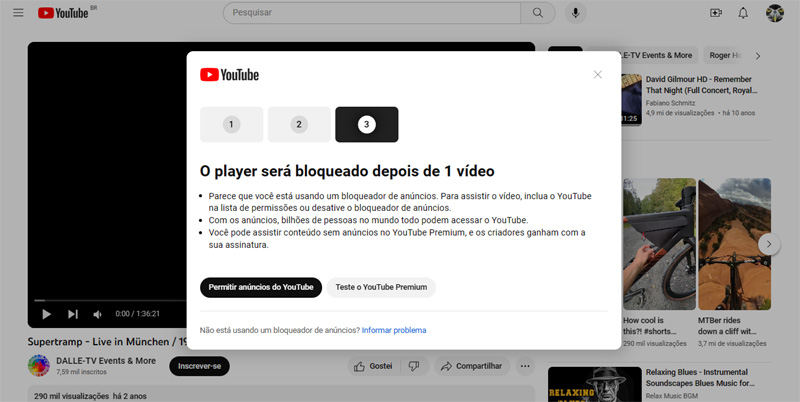Screen dimensions: 800x402
Task: Open the three-dot more actions menu
Action: (524, 366)
